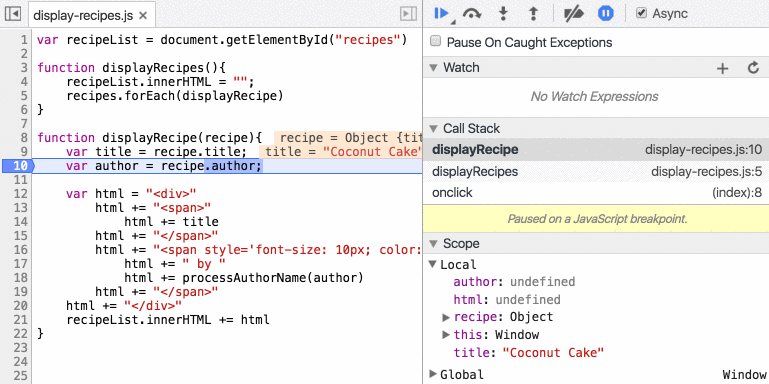Select the displayRecipes call stack frame

click(x=596, y=172)
